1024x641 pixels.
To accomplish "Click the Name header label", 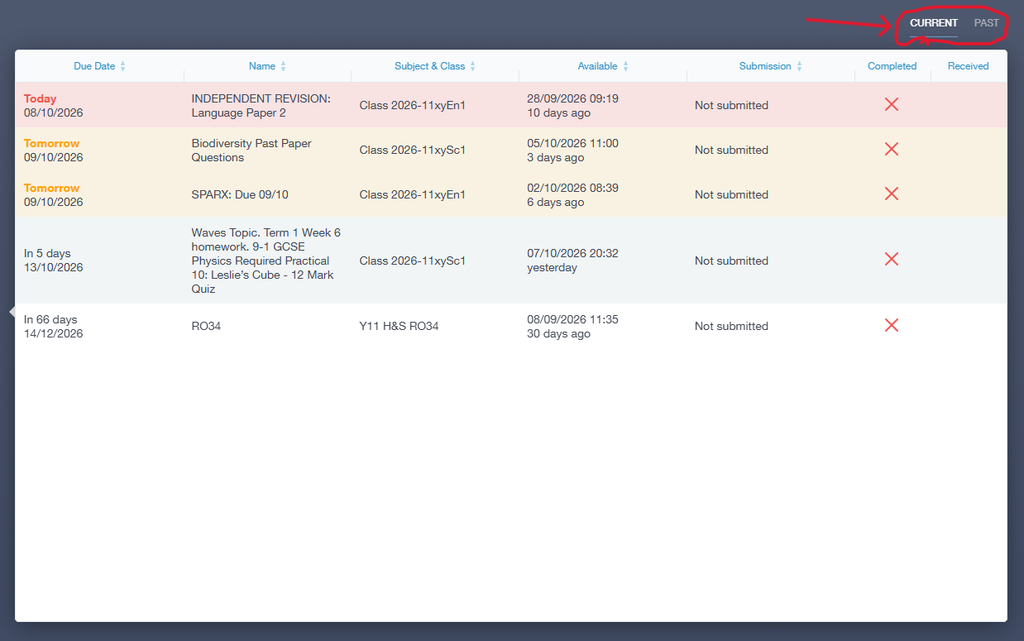I will [x=262, y=66].
